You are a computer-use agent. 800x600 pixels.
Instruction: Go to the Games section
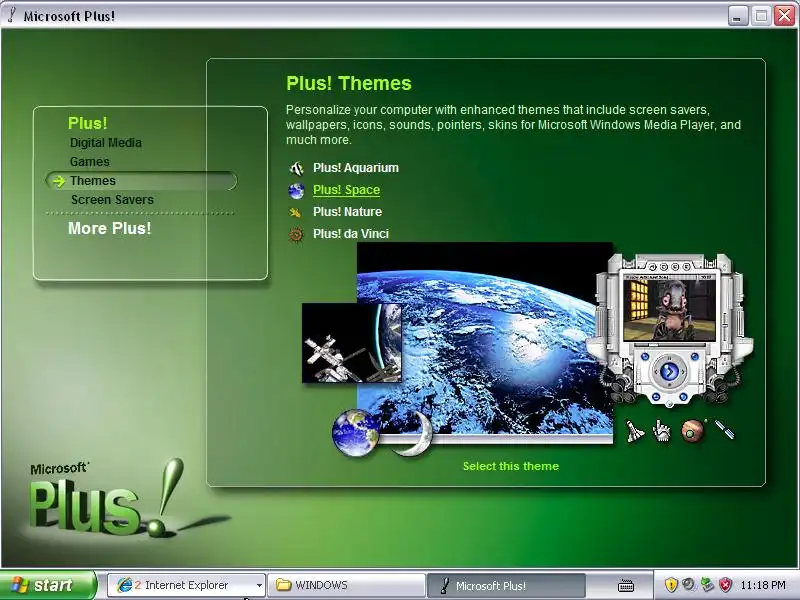(x=90, y=162)
